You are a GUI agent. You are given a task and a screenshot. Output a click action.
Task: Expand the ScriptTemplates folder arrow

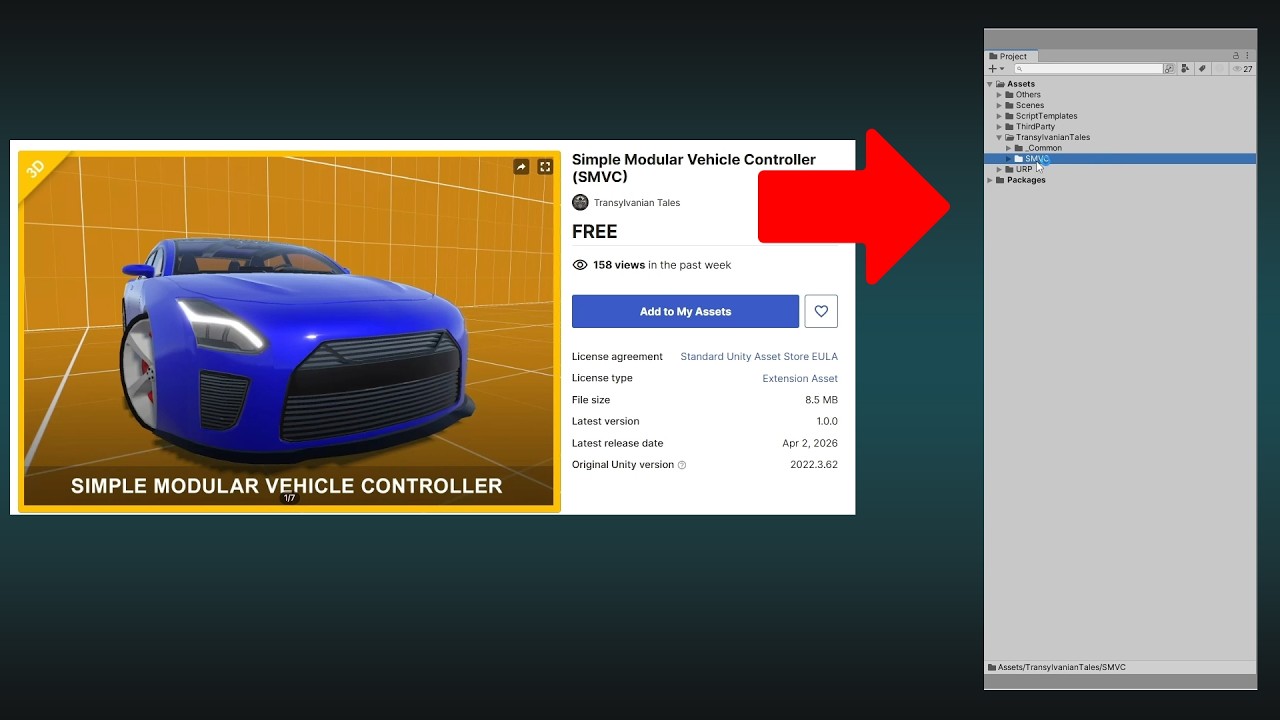(x=999, y=116)
